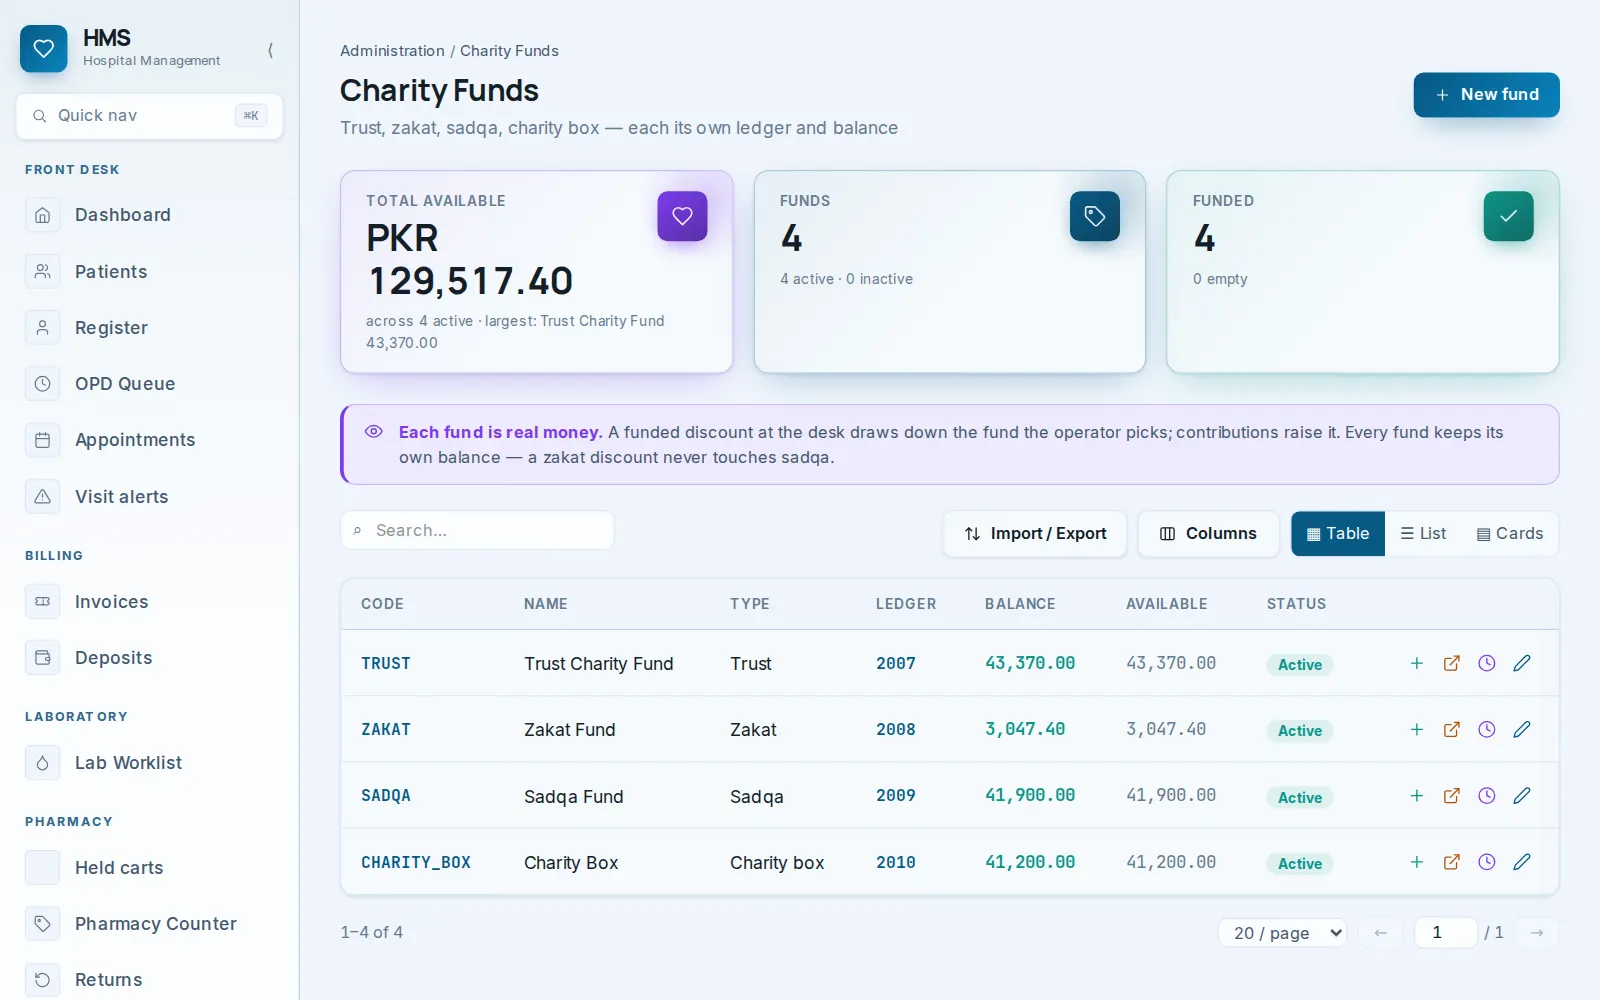The height and width of the screenshot is (1000, 1600).
Task: Switch to Cards view
Action: (x=1510, y=534)
